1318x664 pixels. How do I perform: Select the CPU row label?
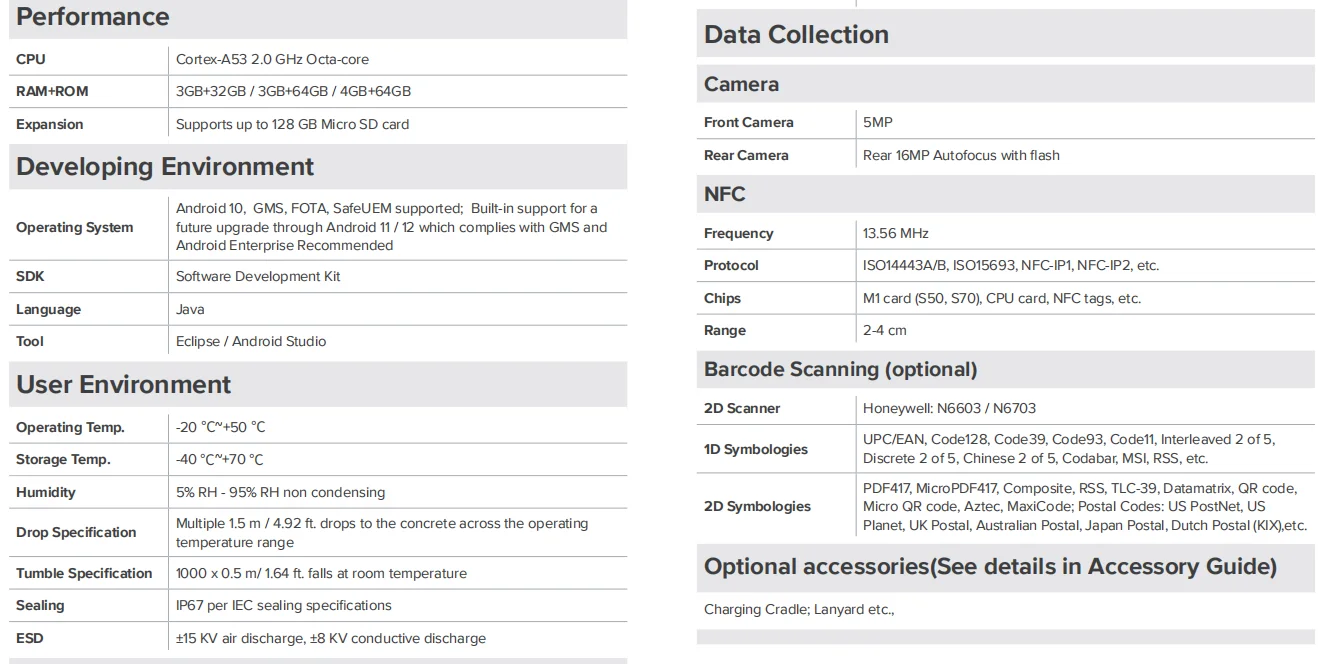(27, 59)
